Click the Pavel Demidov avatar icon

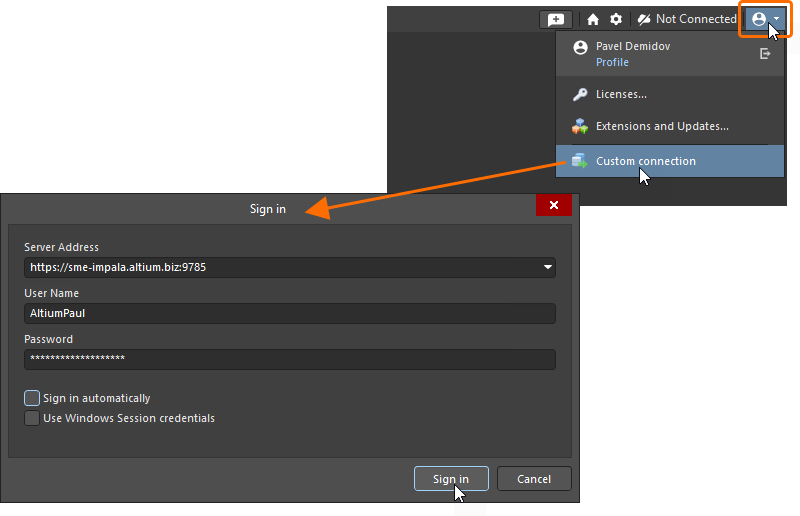point(580,47)
